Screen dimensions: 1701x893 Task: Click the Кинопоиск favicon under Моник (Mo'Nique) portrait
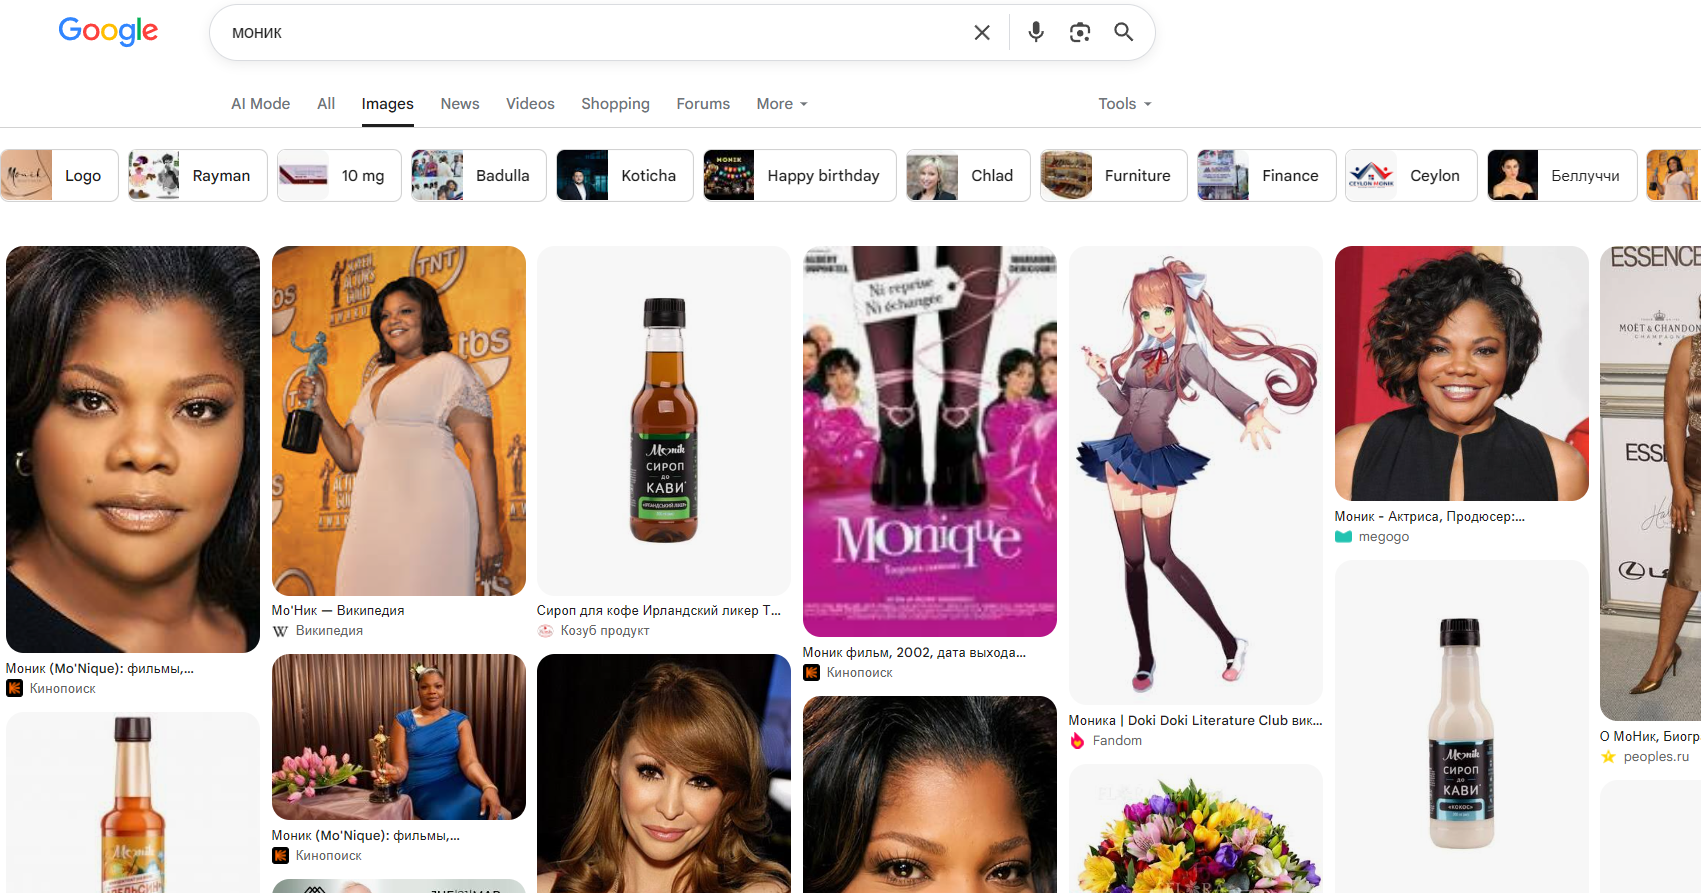[14, 688]
